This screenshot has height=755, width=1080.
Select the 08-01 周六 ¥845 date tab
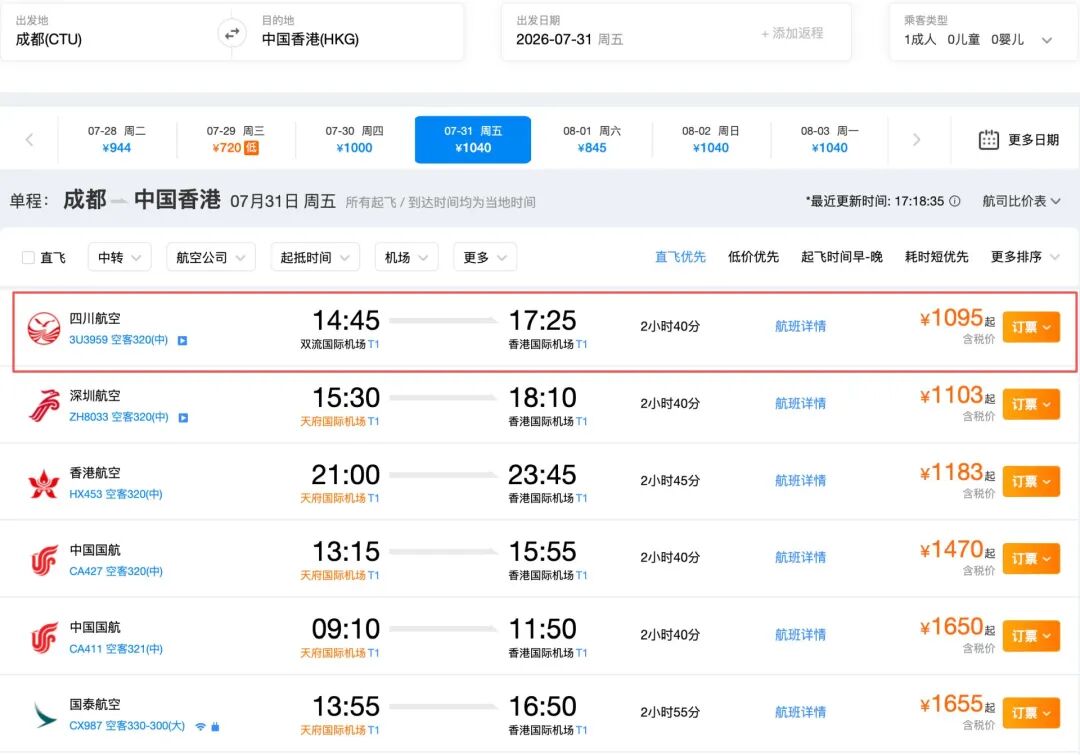click(592, 139)
